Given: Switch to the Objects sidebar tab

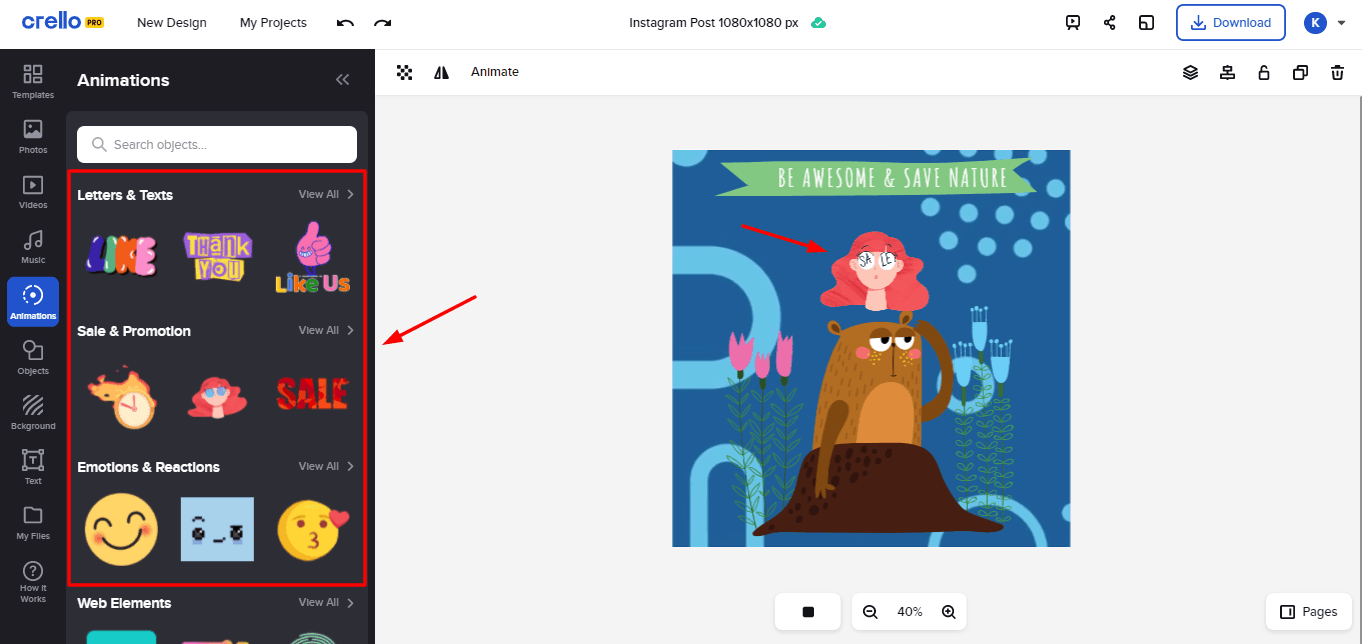Looking at the screenshot, I should [x=33, y=358].
